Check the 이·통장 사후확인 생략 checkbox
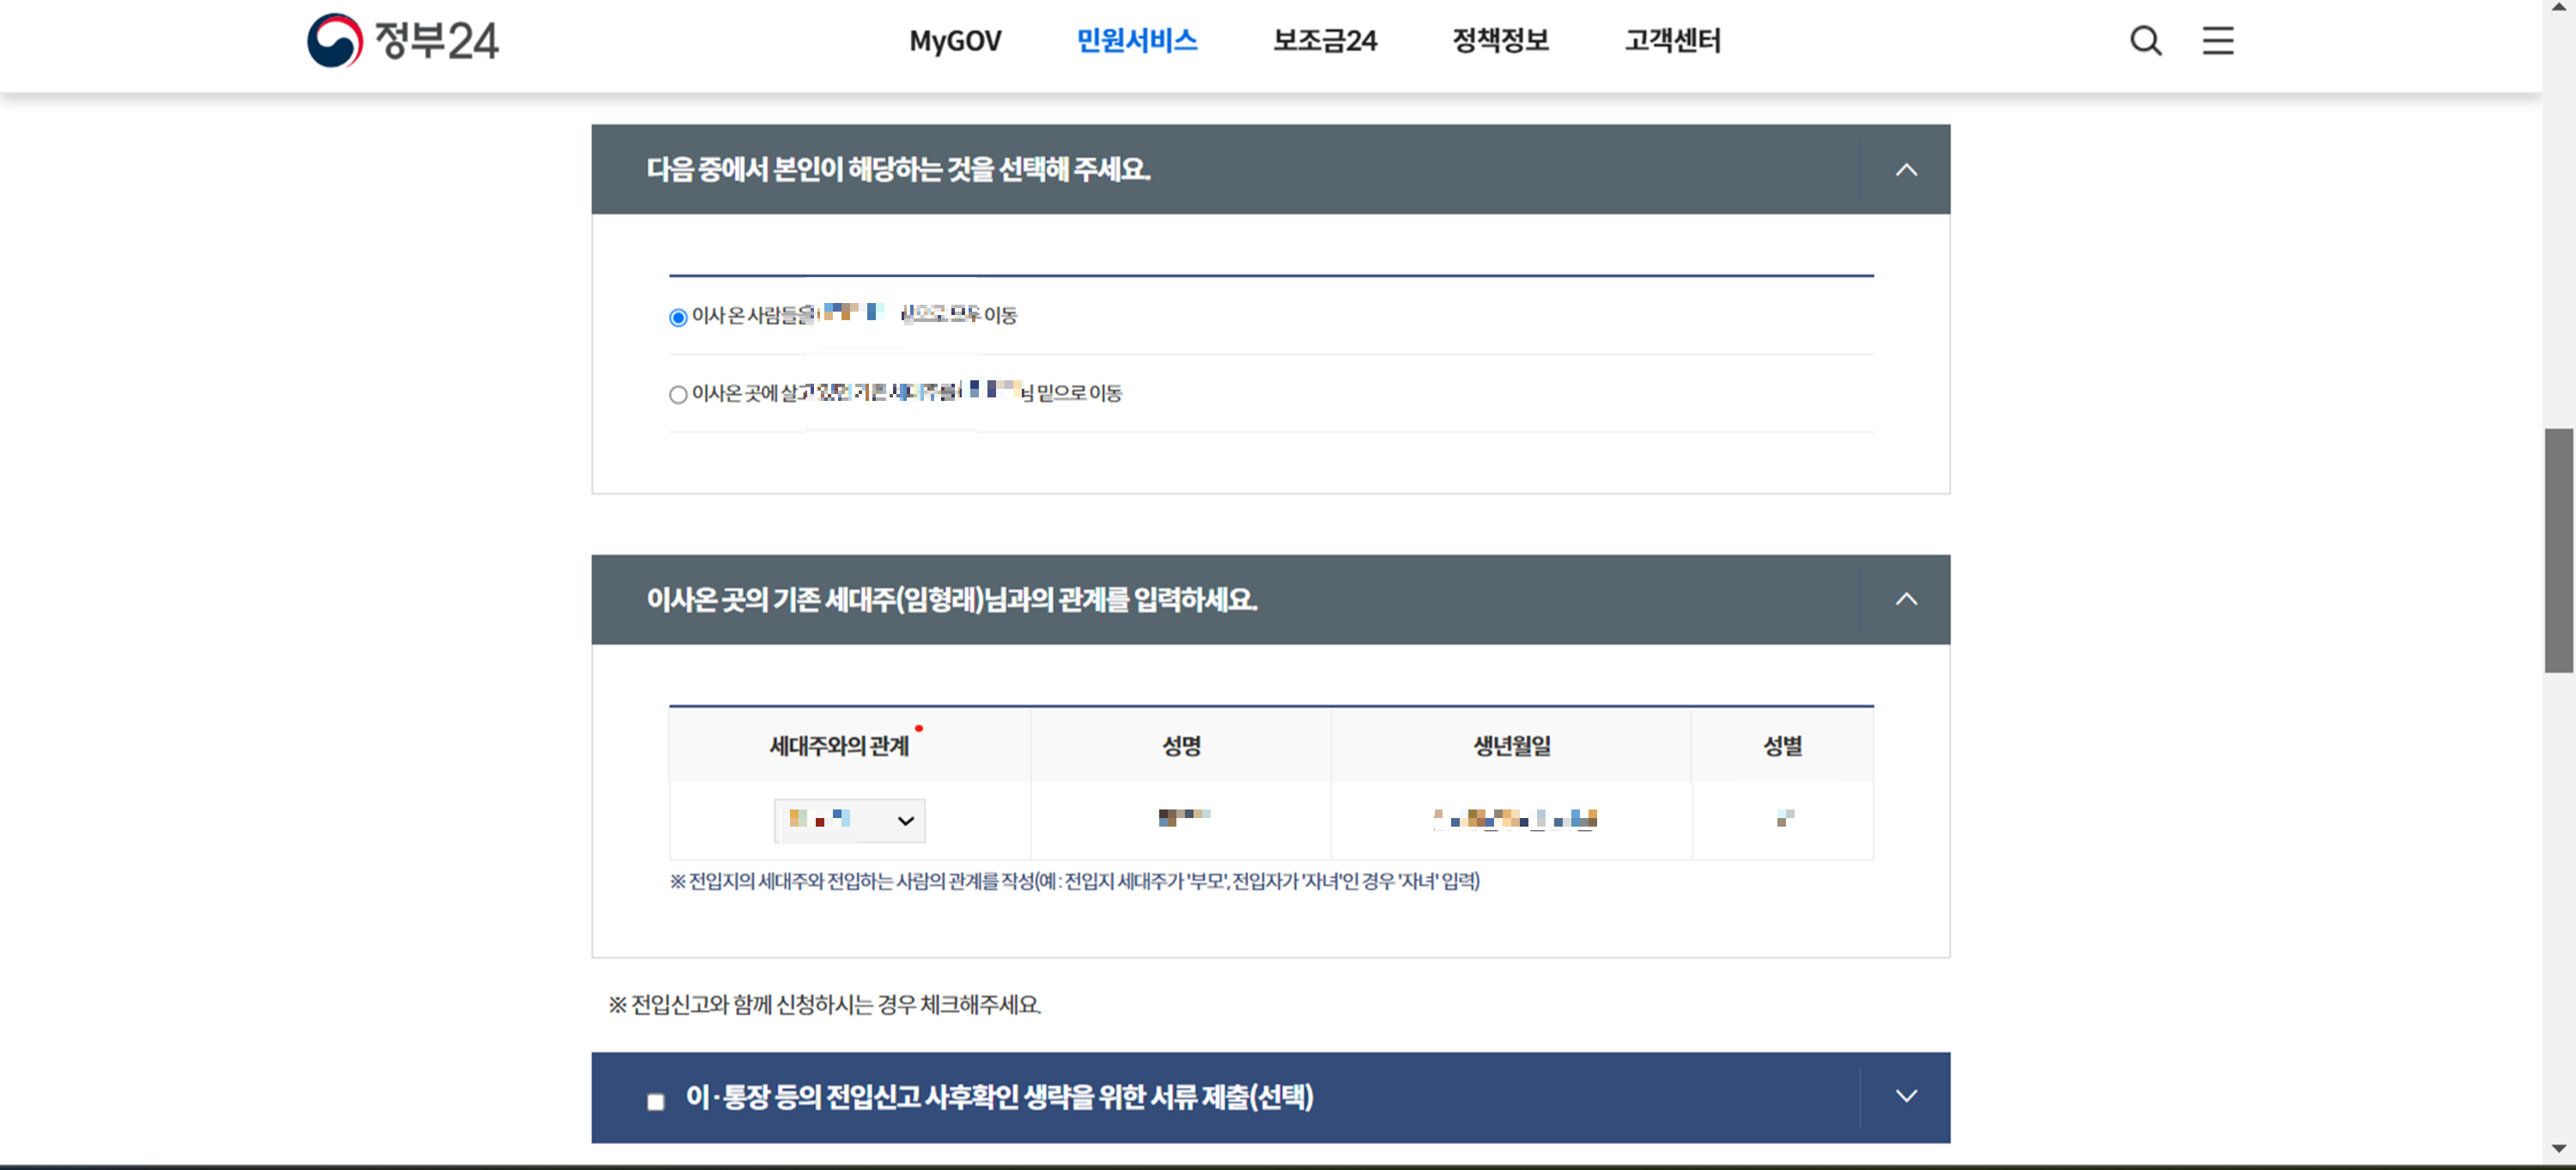 click(x=655, y=1102)
